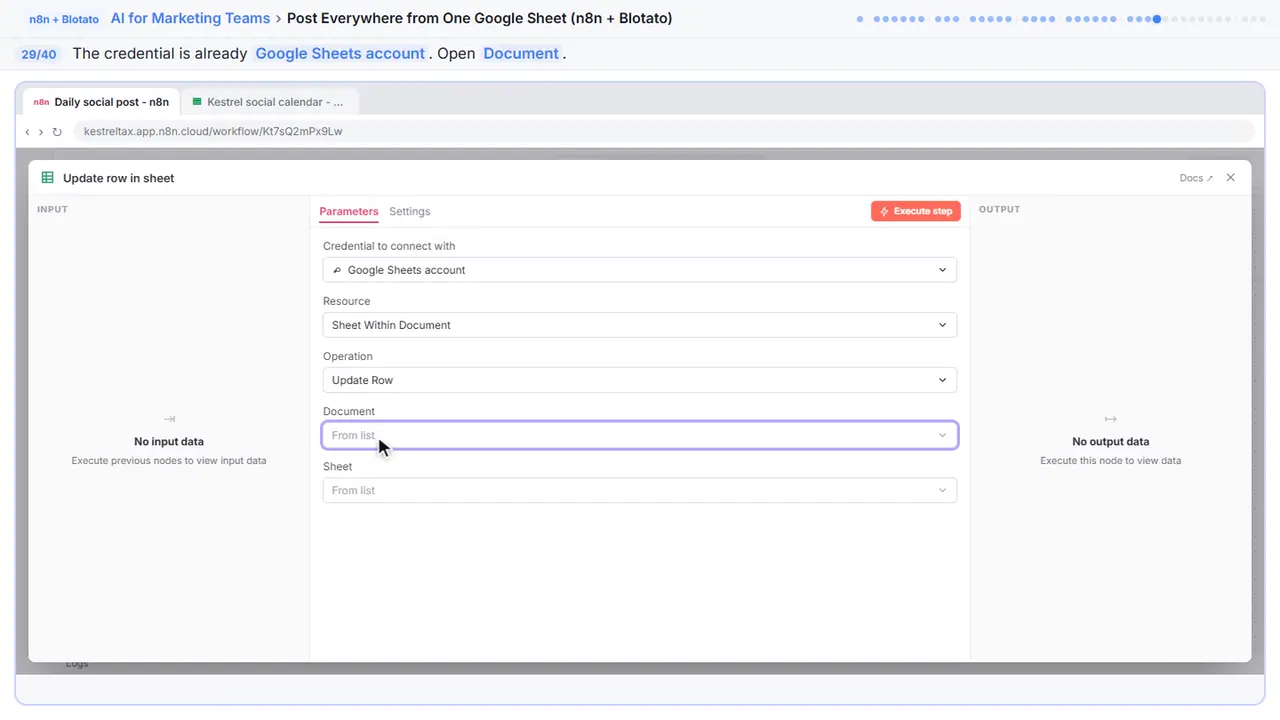Click the Google Sheets icon beside node title

point(47,178)
